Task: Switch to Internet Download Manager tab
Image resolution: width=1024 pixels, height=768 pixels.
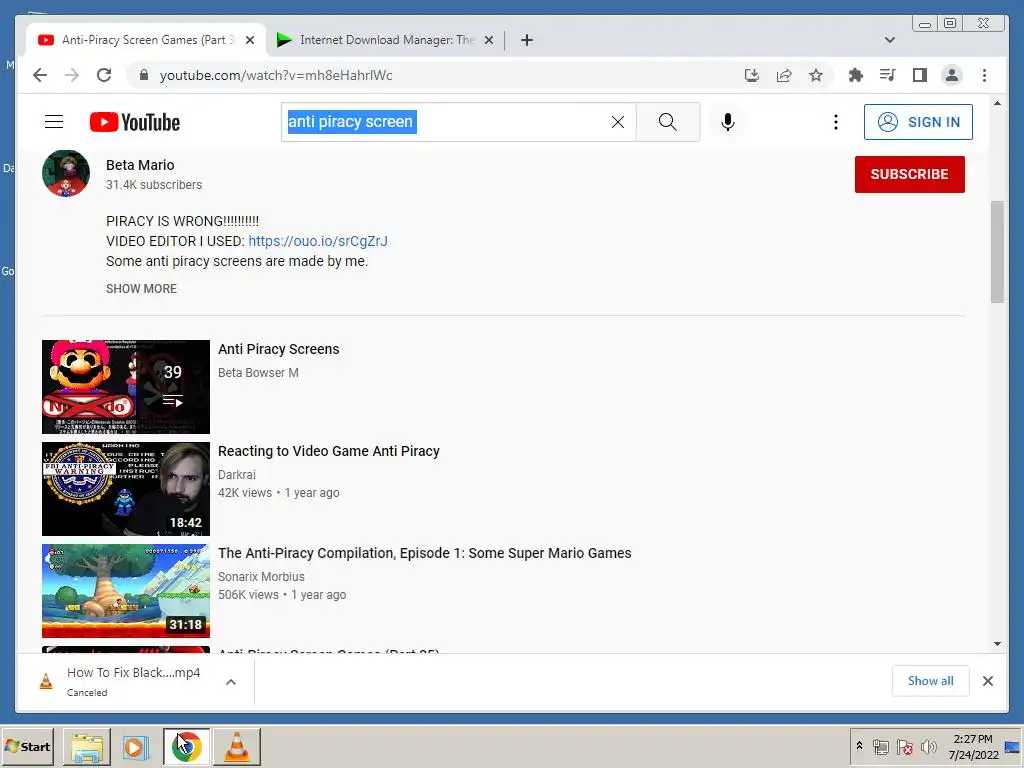Action: click(385, 40)
